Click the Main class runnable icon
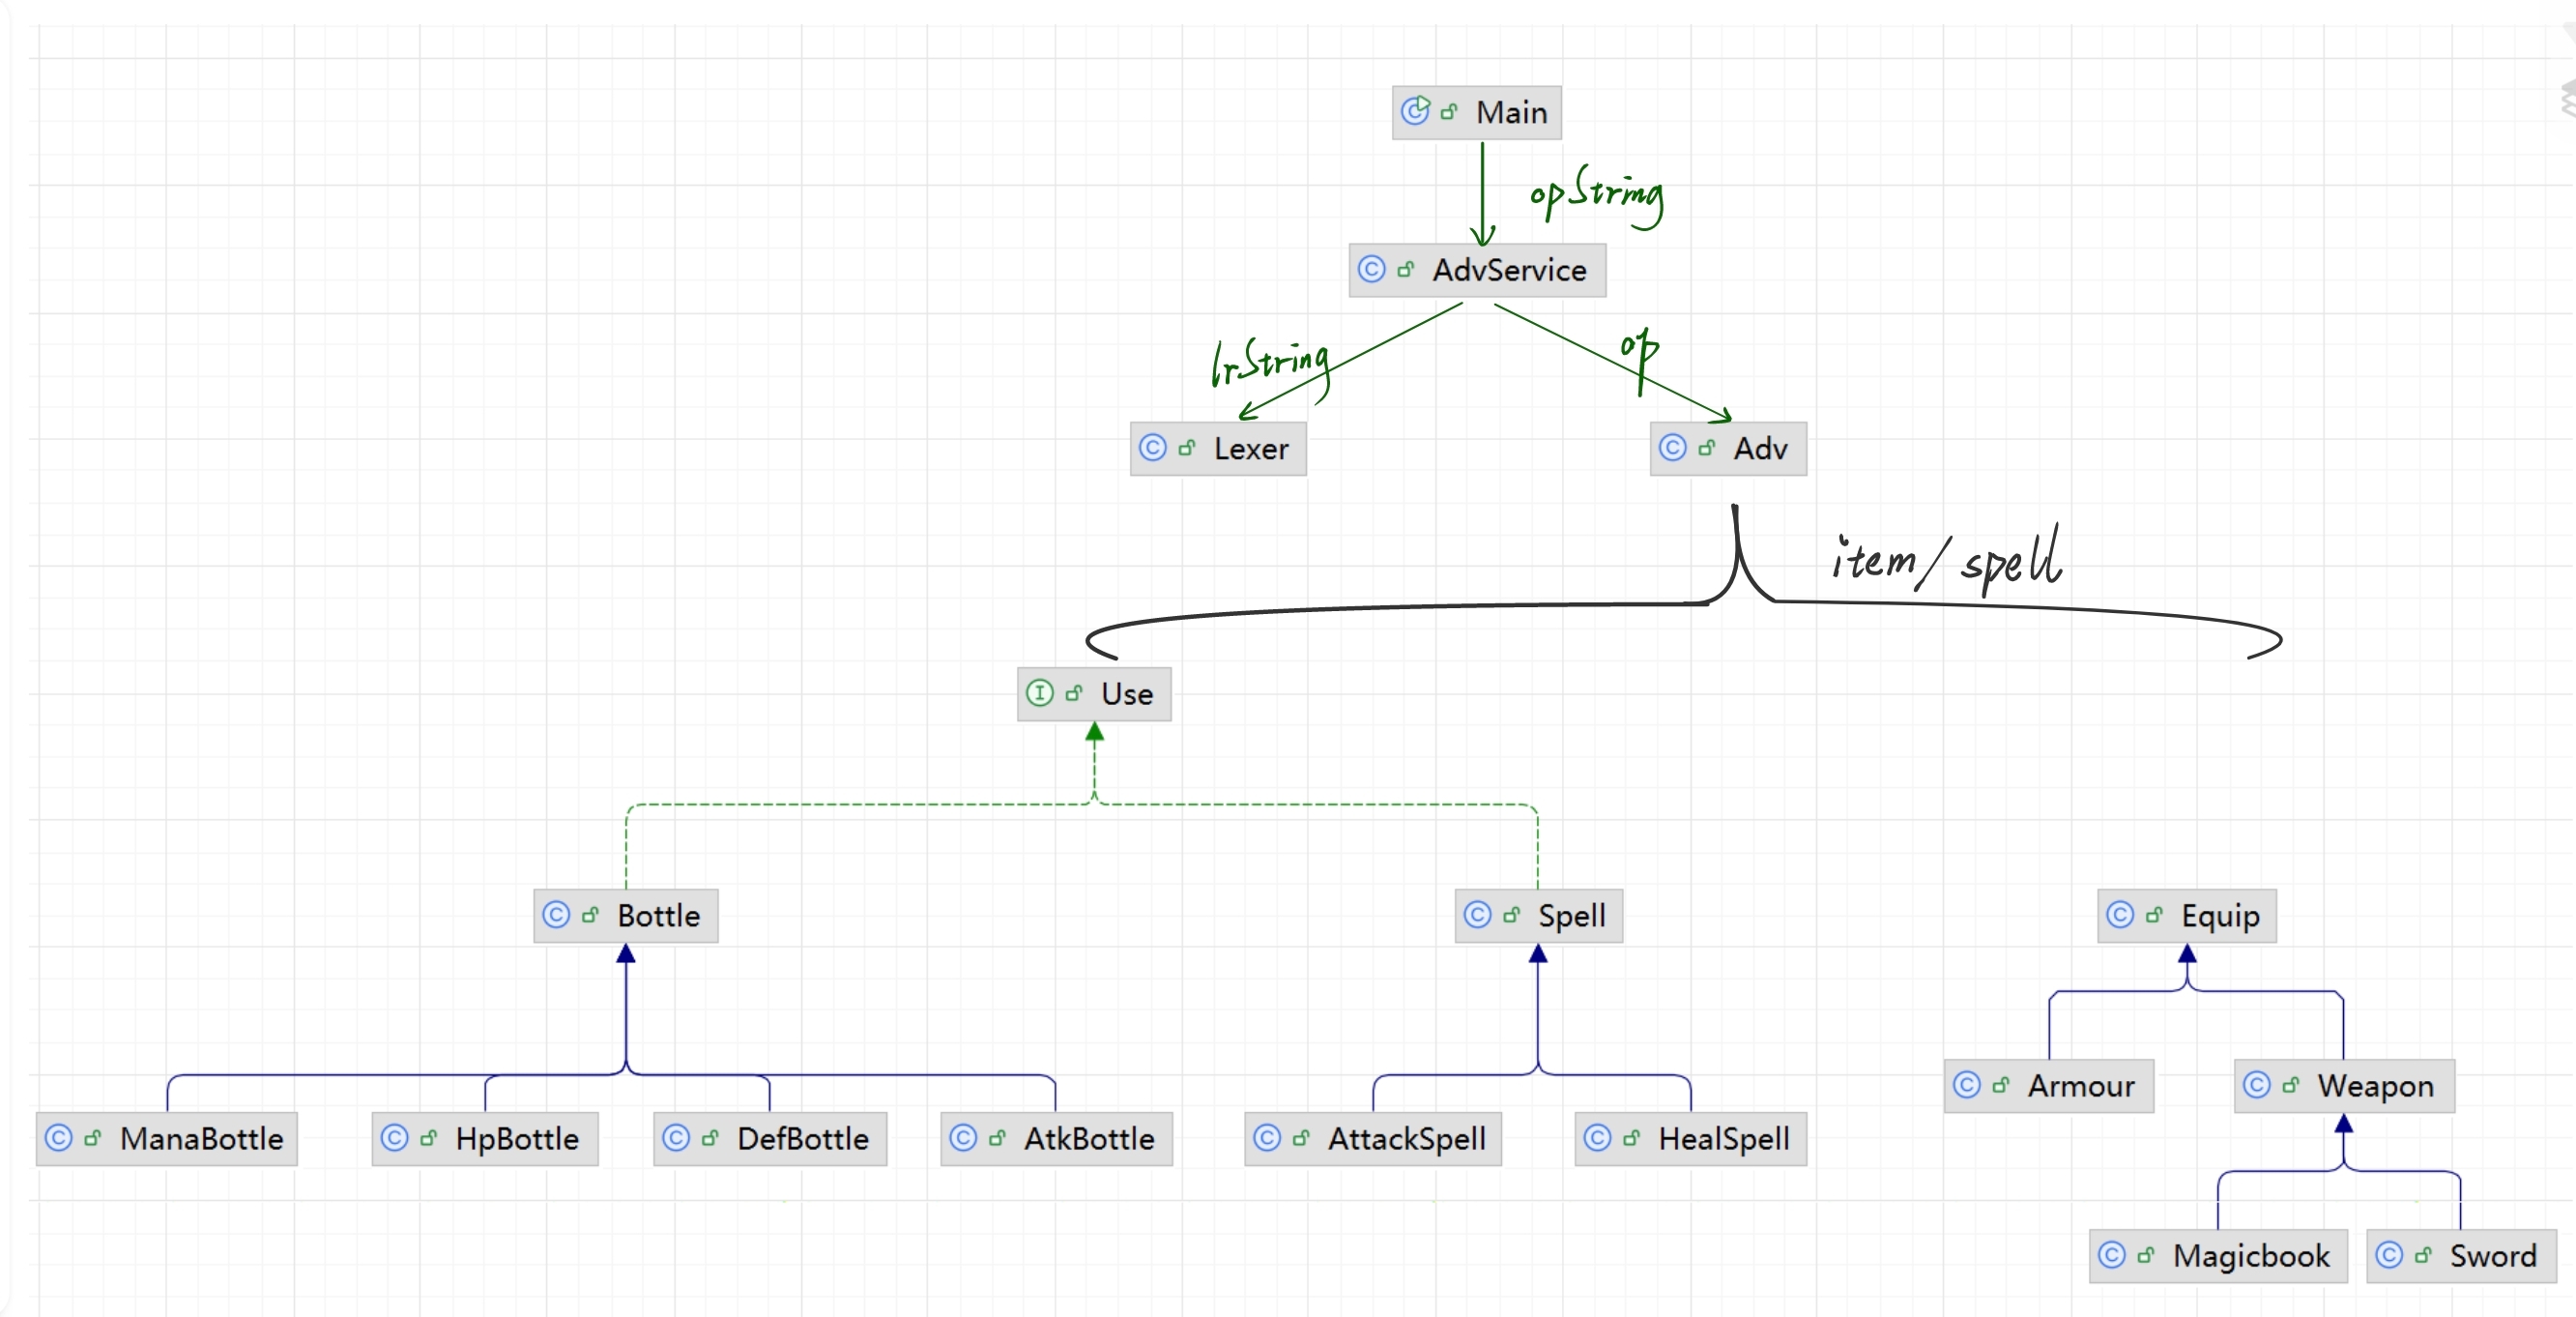The width and height of the screenshot is (2576, 1317). (1415, 111)
